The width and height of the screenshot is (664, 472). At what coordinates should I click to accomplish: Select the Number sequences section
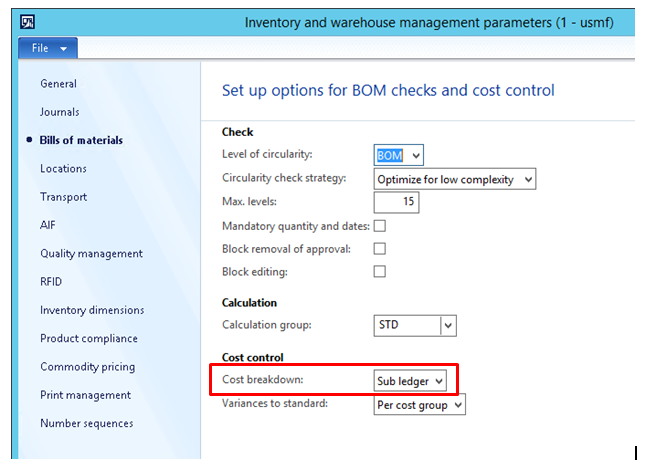pyautogui.click(x=86, y=423)
